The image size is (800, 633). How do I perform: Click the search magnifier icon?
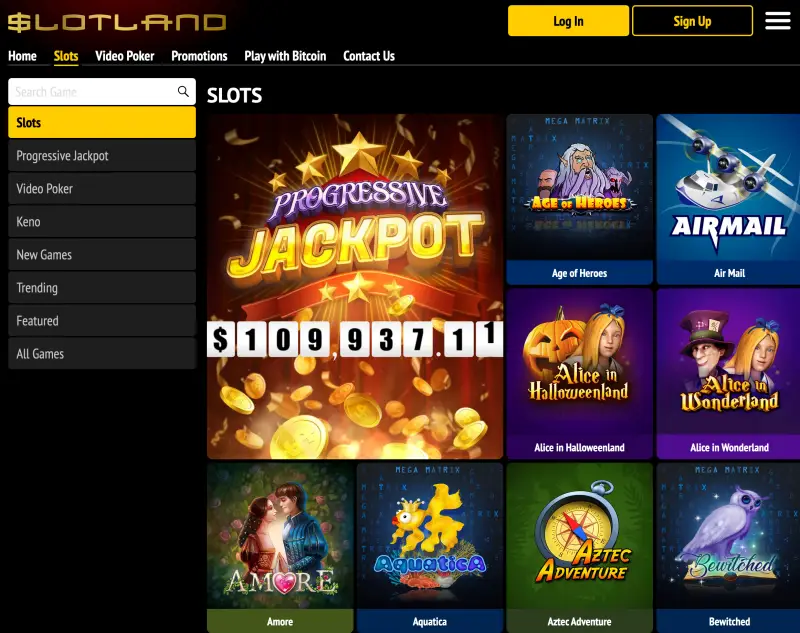click(183, 91)
